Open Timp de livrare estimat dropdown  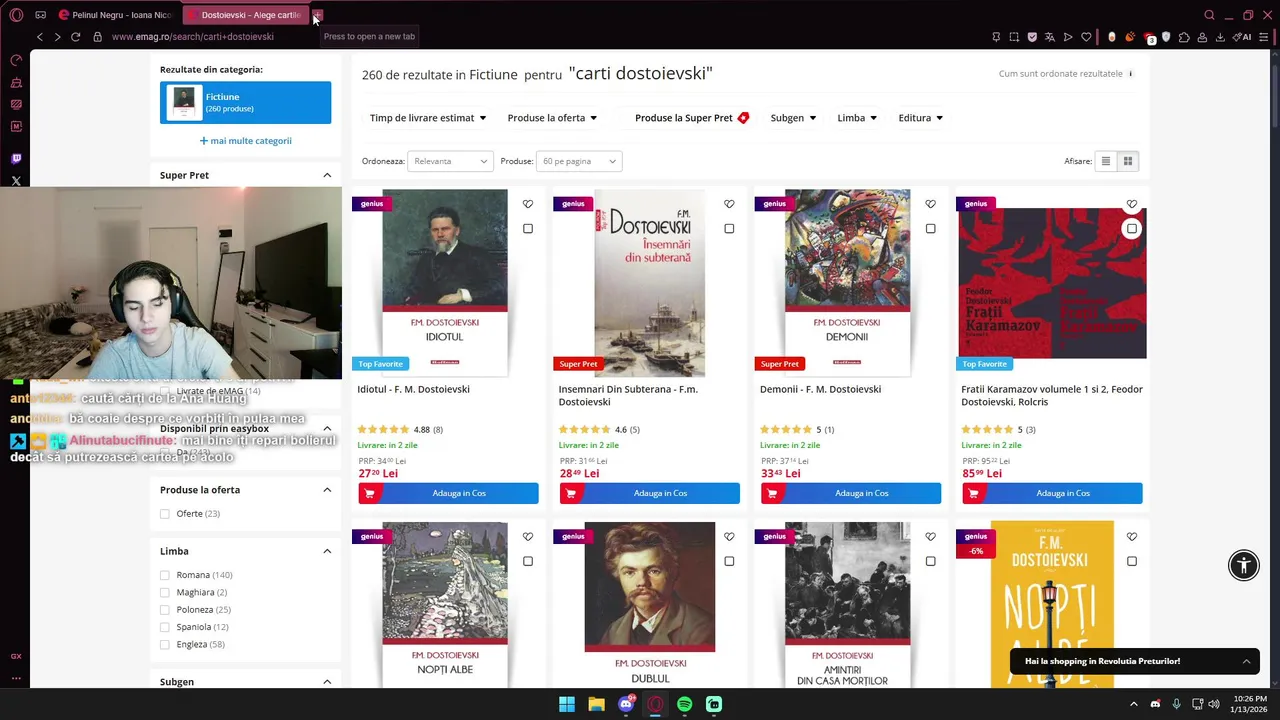pyautogui.click(x=428, y=118)
